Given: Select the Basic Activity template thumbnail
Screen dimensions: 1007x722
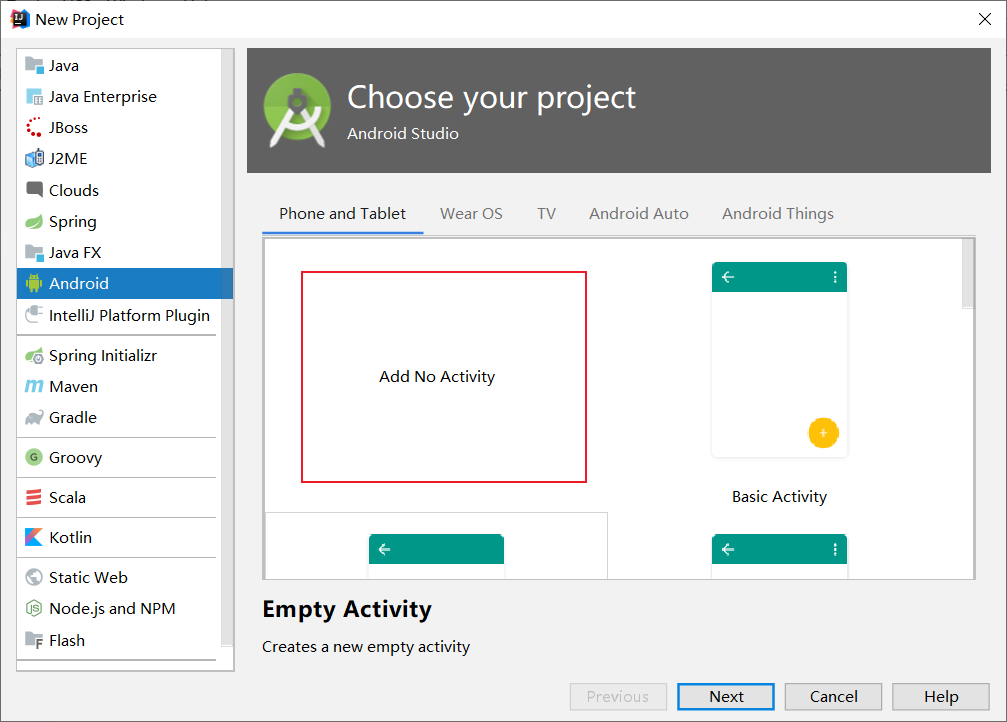Looking at the screenshot, I should (x=779, y=360).
